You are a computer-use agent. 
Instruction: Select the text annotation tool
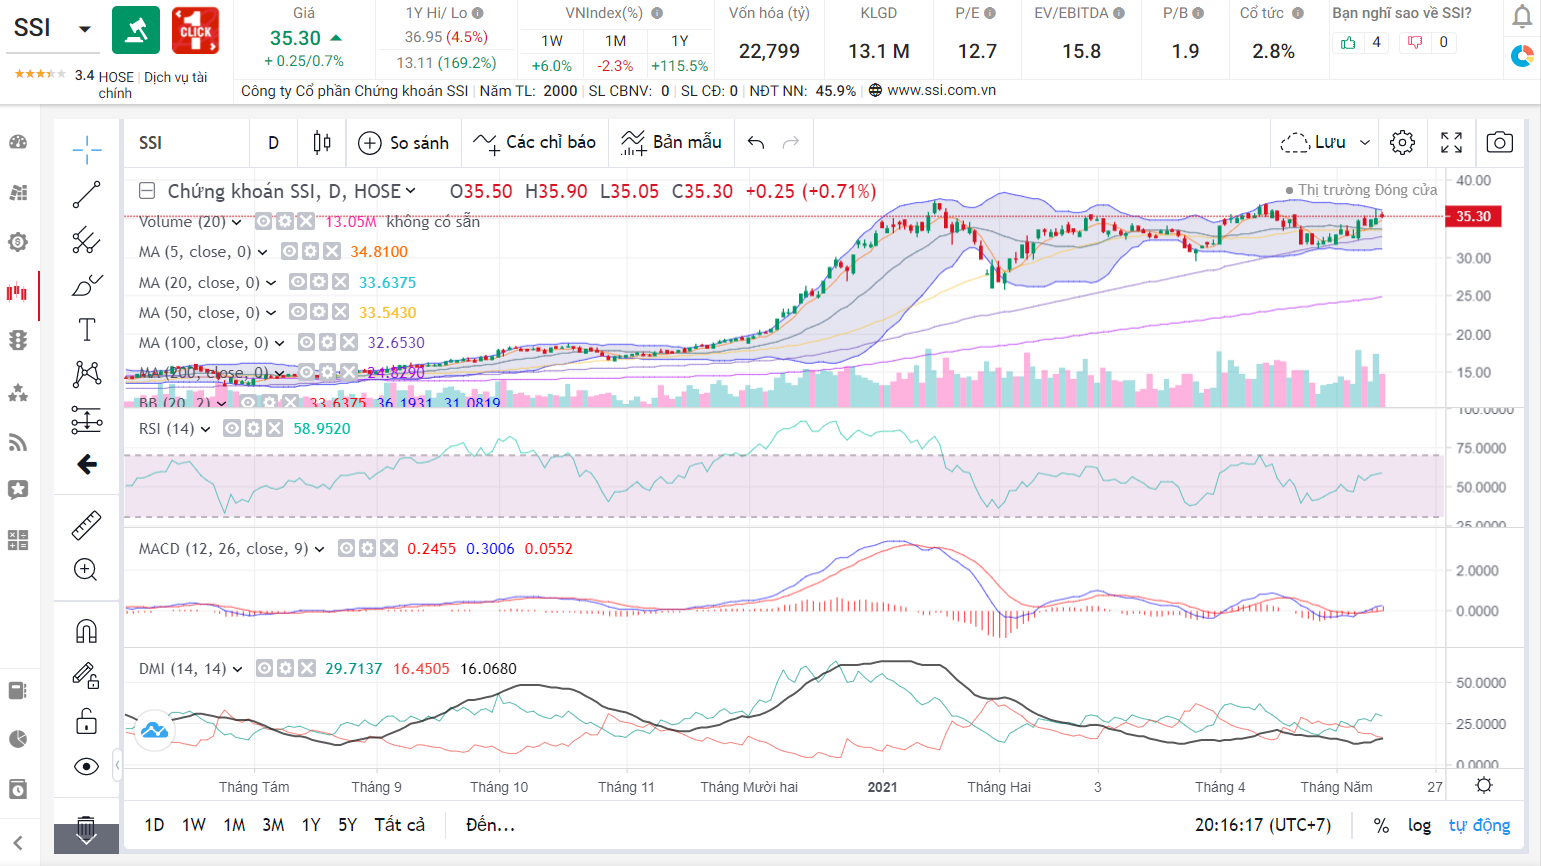tap(87, 329)
